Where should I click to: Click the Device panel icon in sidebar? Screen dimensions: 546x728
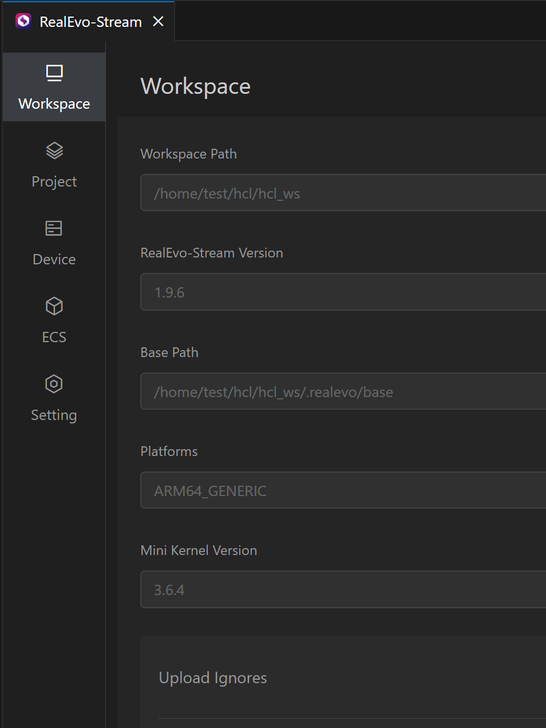(54, 228)
